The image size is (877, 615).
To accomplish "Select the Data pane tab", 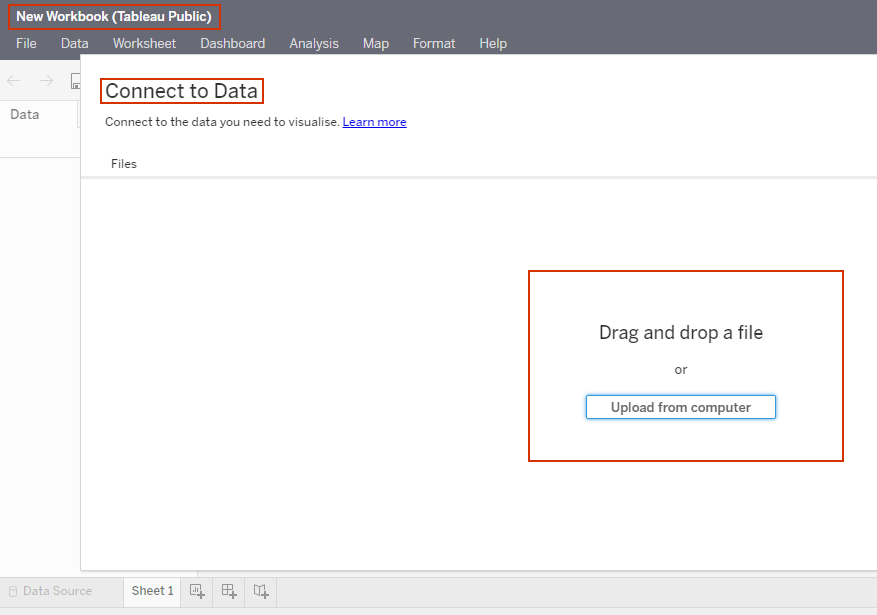I will [25, 115].
